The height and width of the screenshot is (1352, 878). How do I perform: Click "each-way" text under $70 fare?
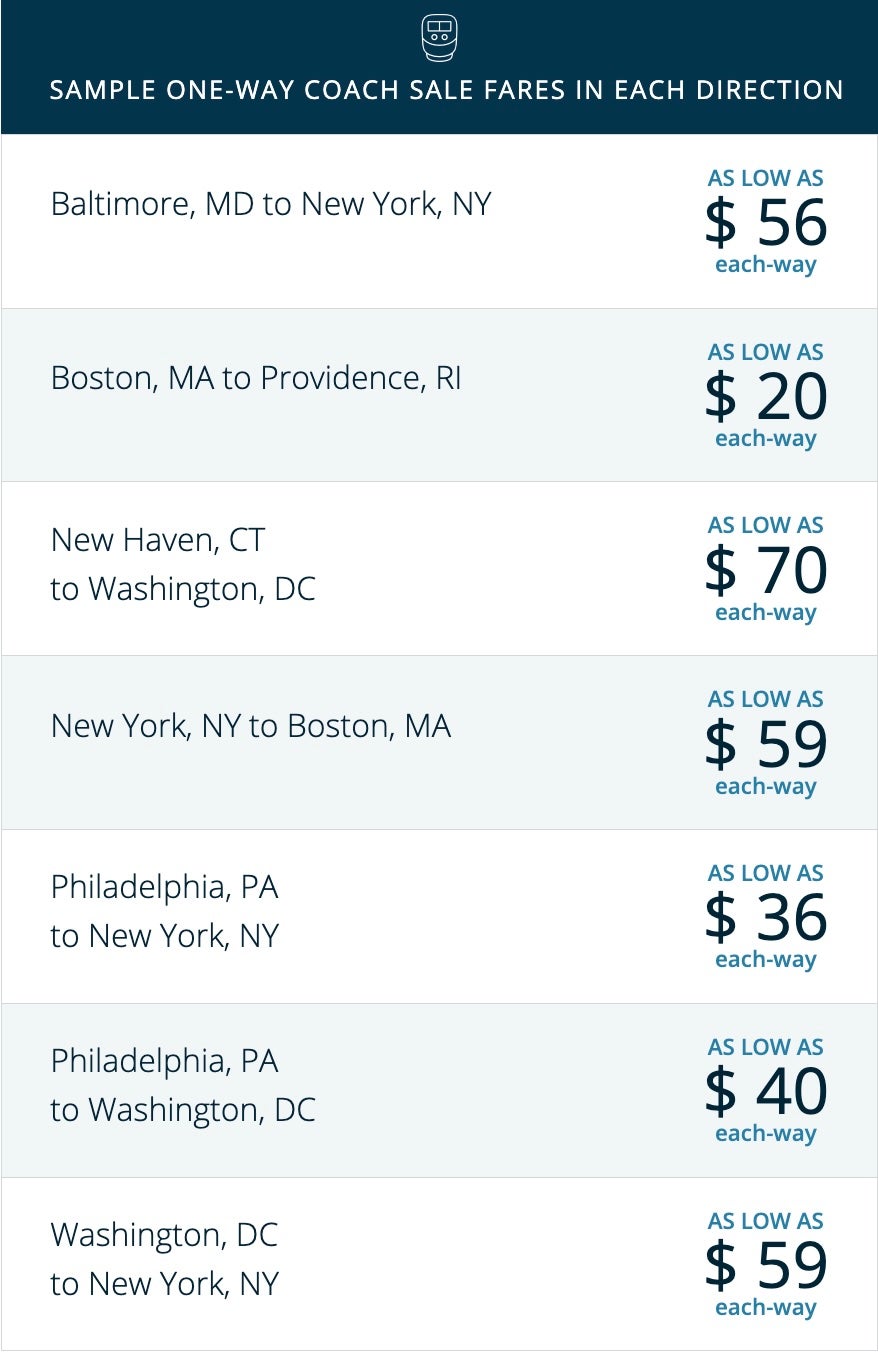pyautogui.click(x=766, y=613)
